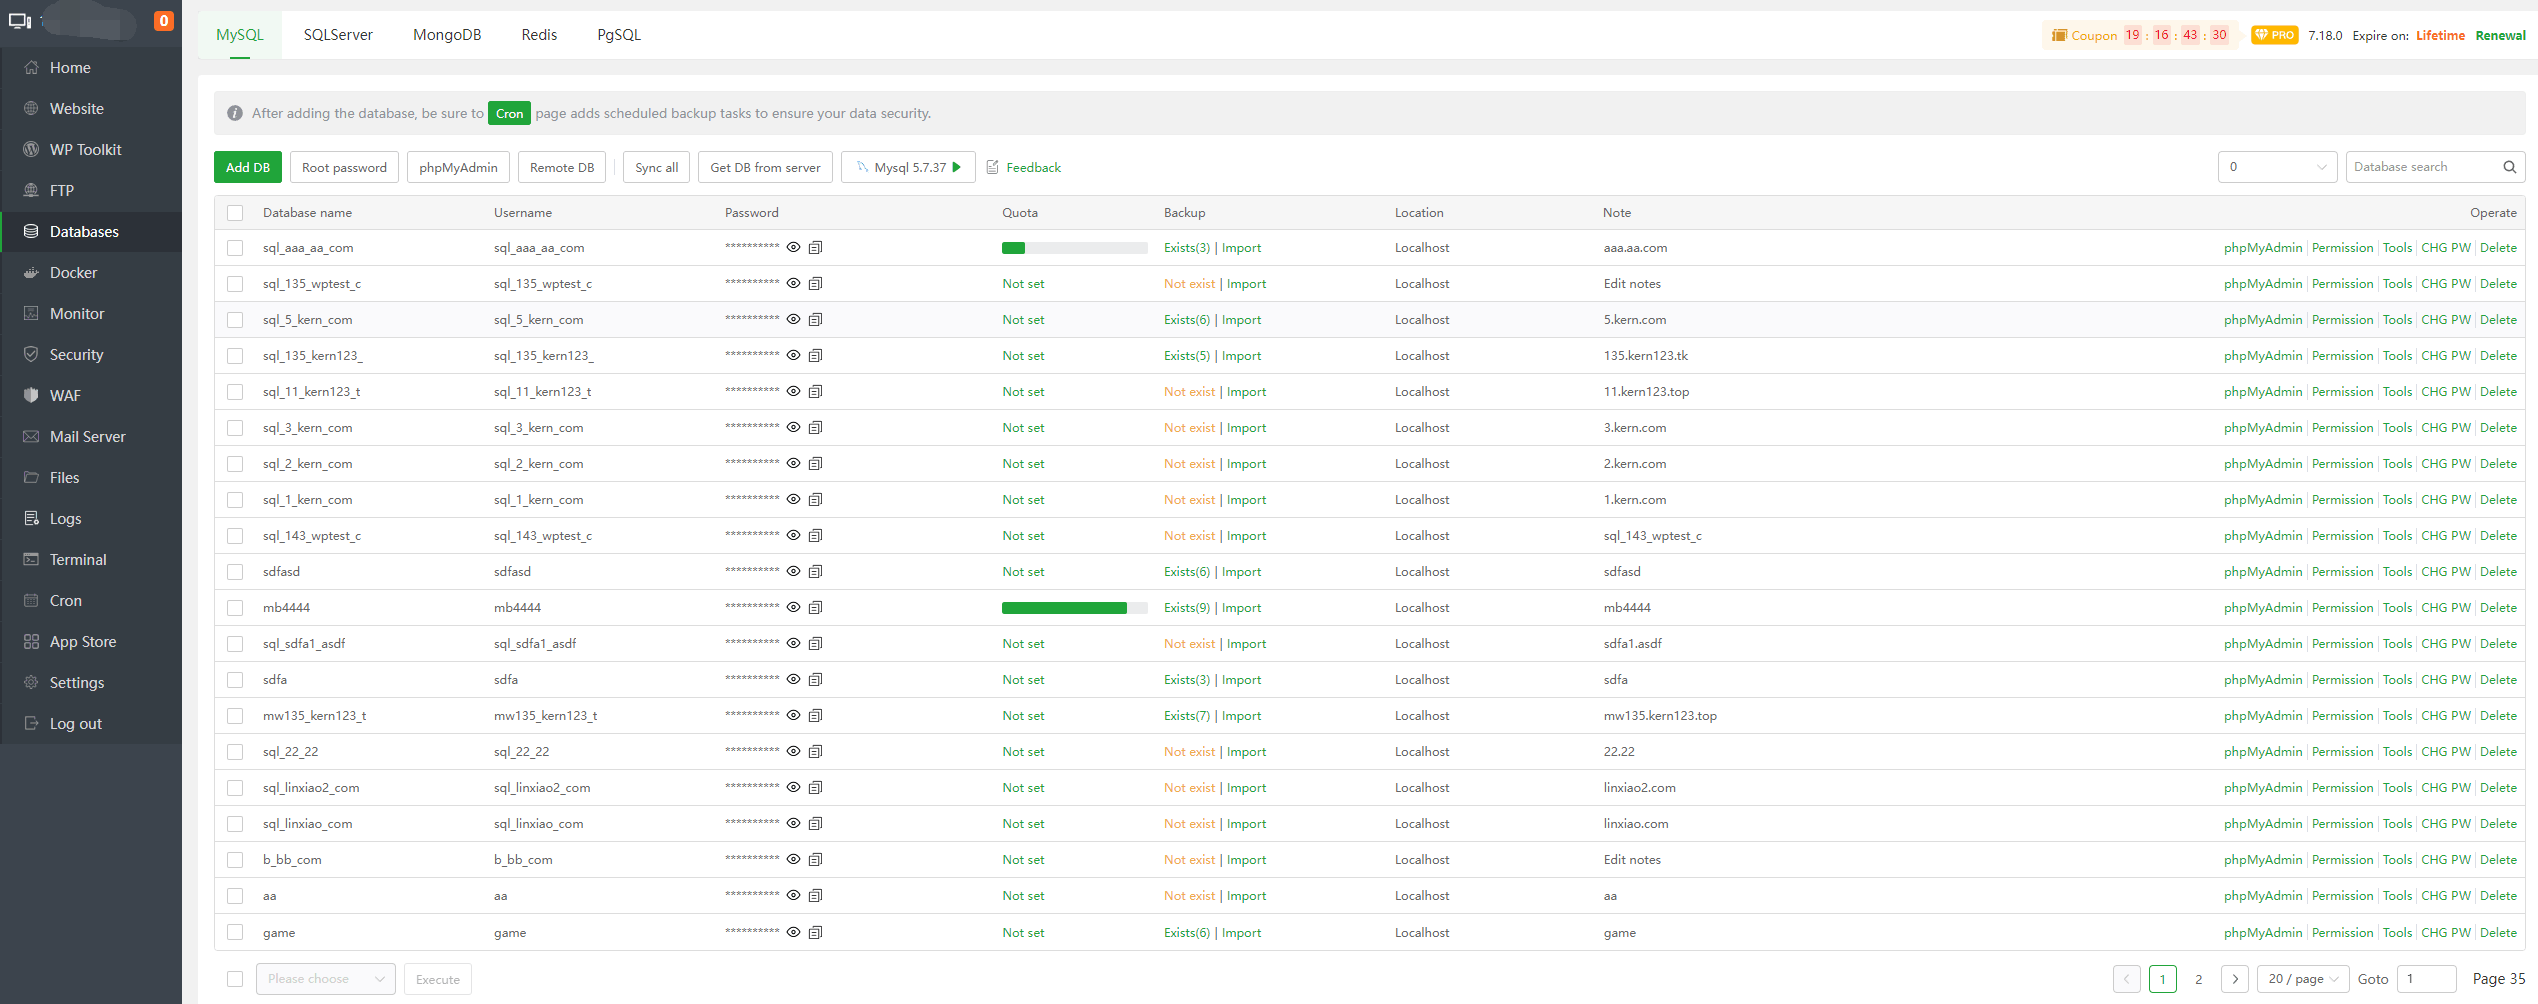The width and height of the screenshot is (2538, 1004).
Task: Copy password for mb4444 database
Action: (x=815, y=608)
